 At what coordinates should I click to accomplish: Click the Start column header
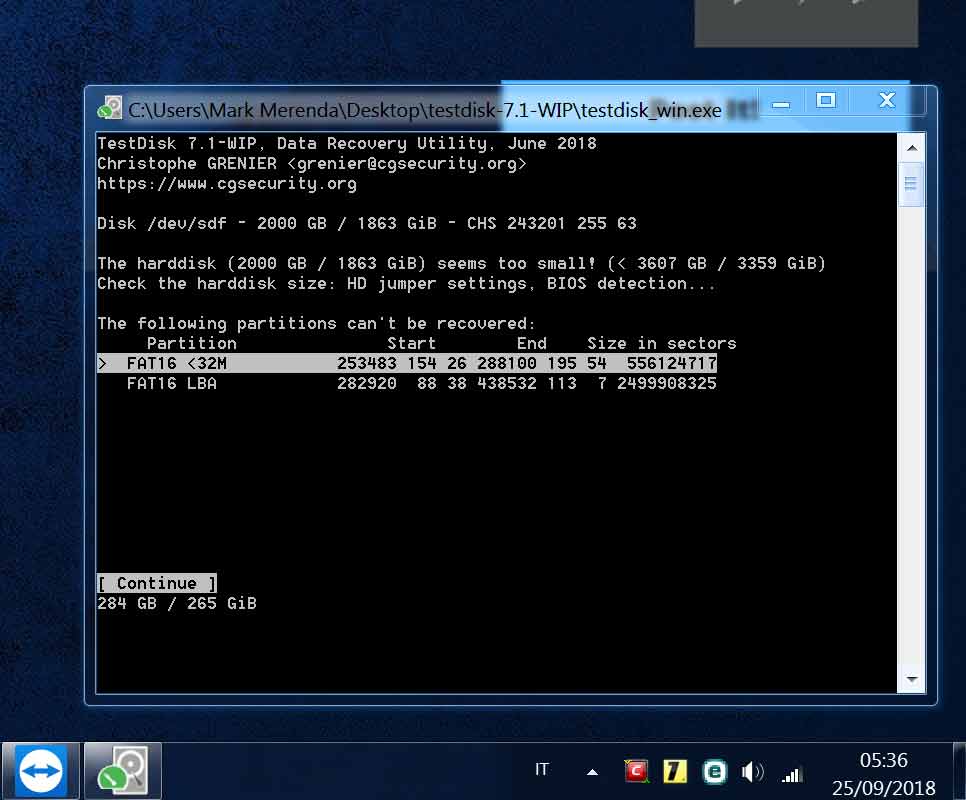tap(411, 343)
